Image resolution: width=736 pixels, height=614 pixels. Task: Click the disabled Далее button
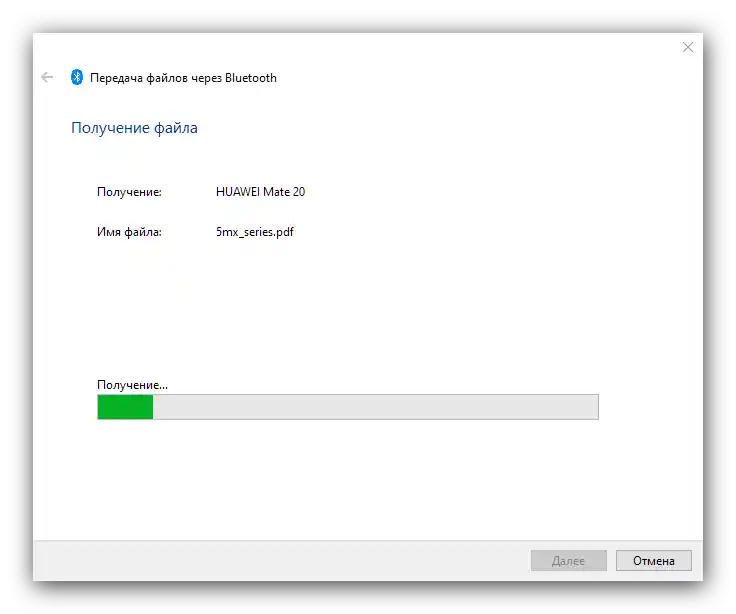coord(568,560)
